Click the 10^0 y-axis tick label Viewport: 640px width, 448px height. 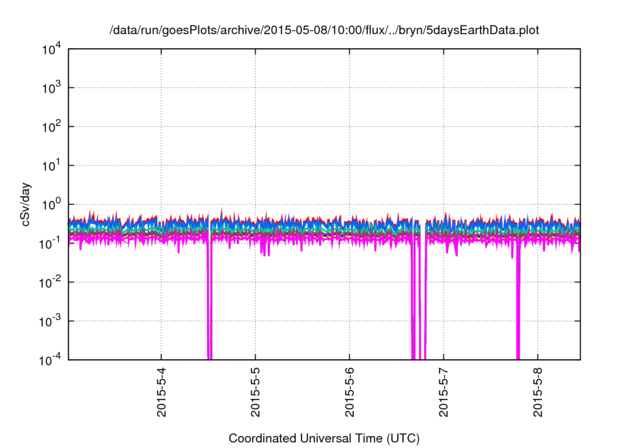pyautogui.click(x=51, y=204)
